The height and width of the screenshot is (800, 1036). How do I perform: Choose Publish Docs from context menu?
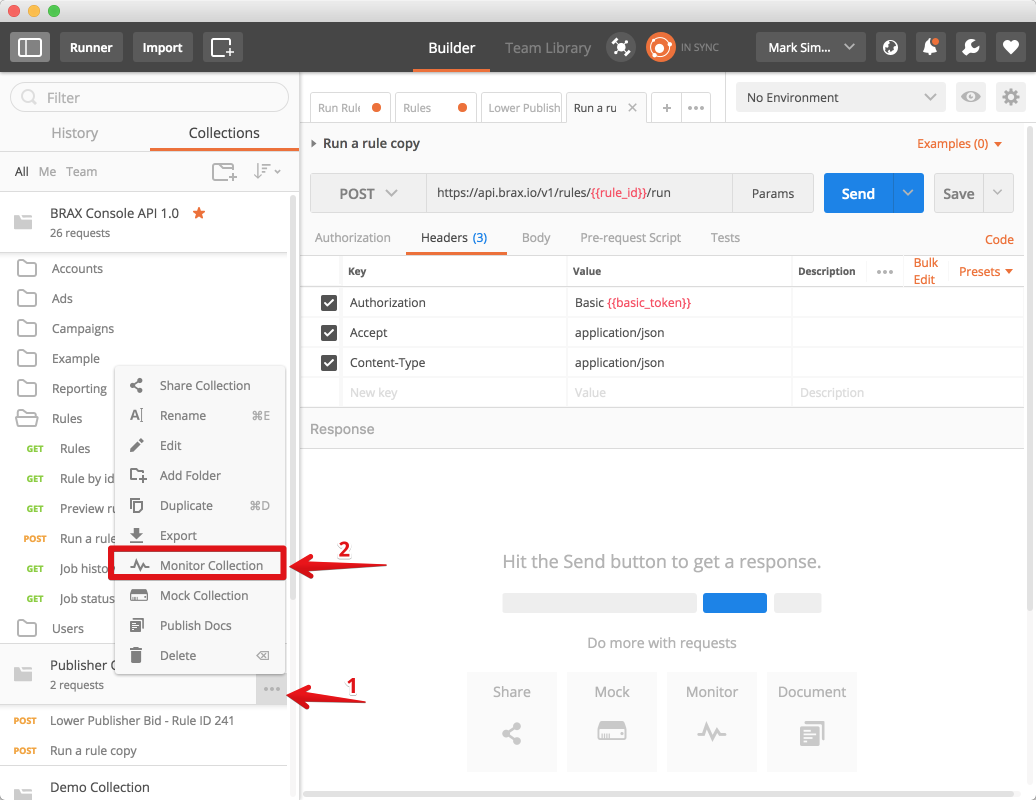point(200,626)
